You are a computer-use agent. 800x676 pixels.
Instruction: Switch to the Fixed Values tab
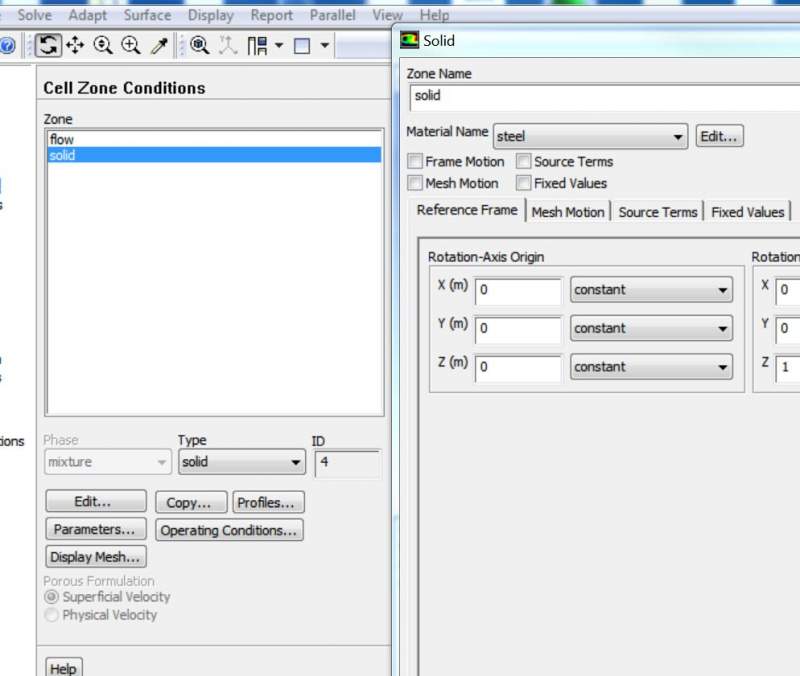pyautogui.click(x=747, y=212)
